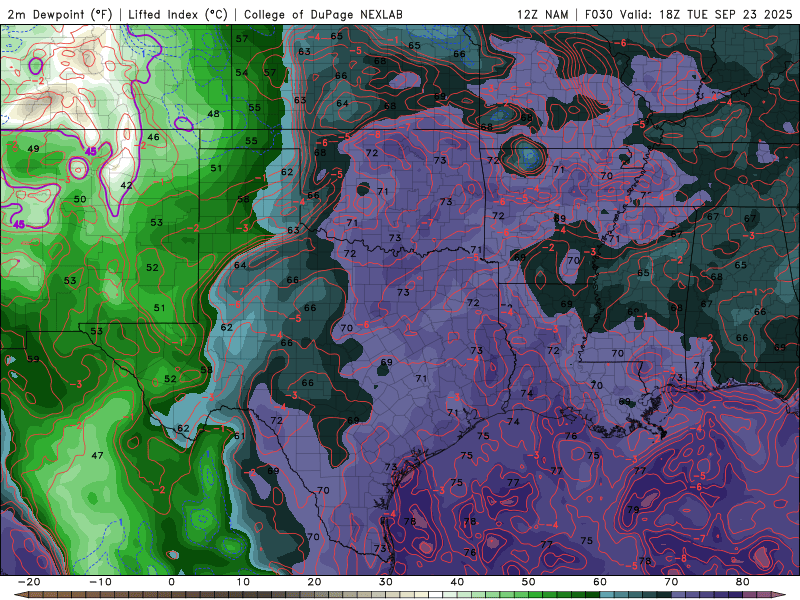Select the "20" tick label on the color scale
800x600 pixels.
314,582
